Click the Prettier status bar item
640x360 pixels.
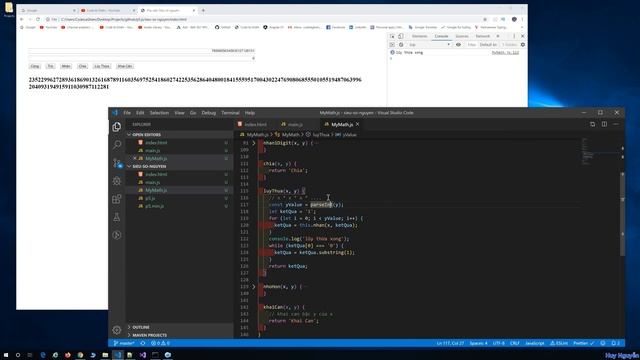(x=584, y=343)
